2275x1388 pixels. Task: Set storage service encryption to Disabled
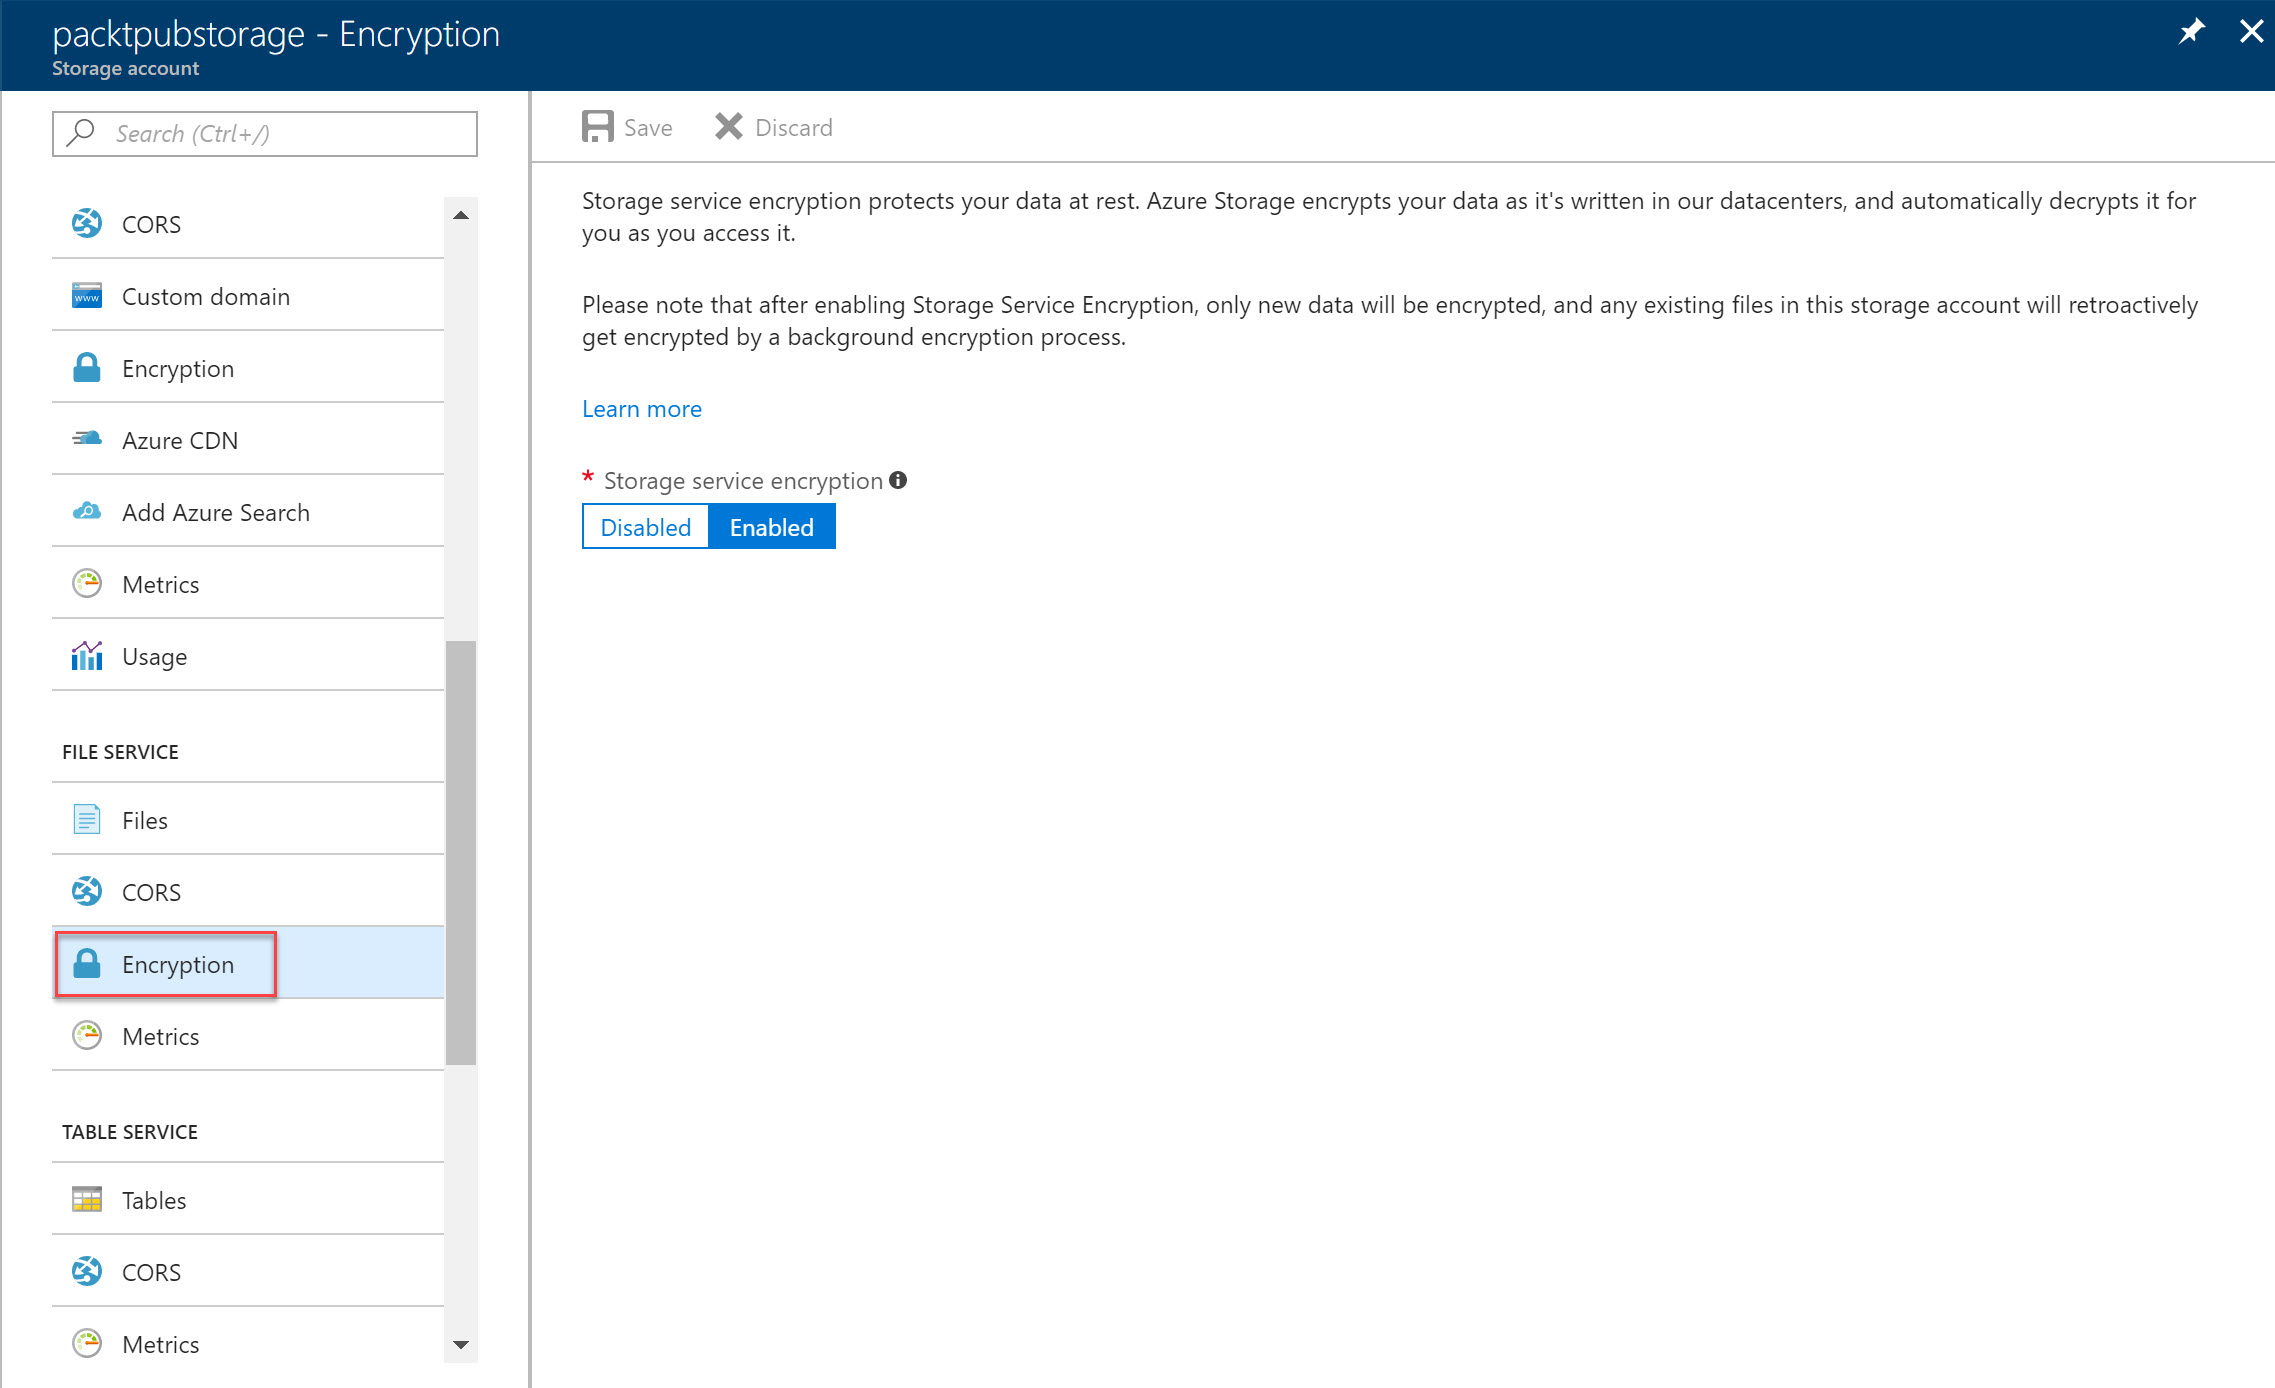pos(646,527)
